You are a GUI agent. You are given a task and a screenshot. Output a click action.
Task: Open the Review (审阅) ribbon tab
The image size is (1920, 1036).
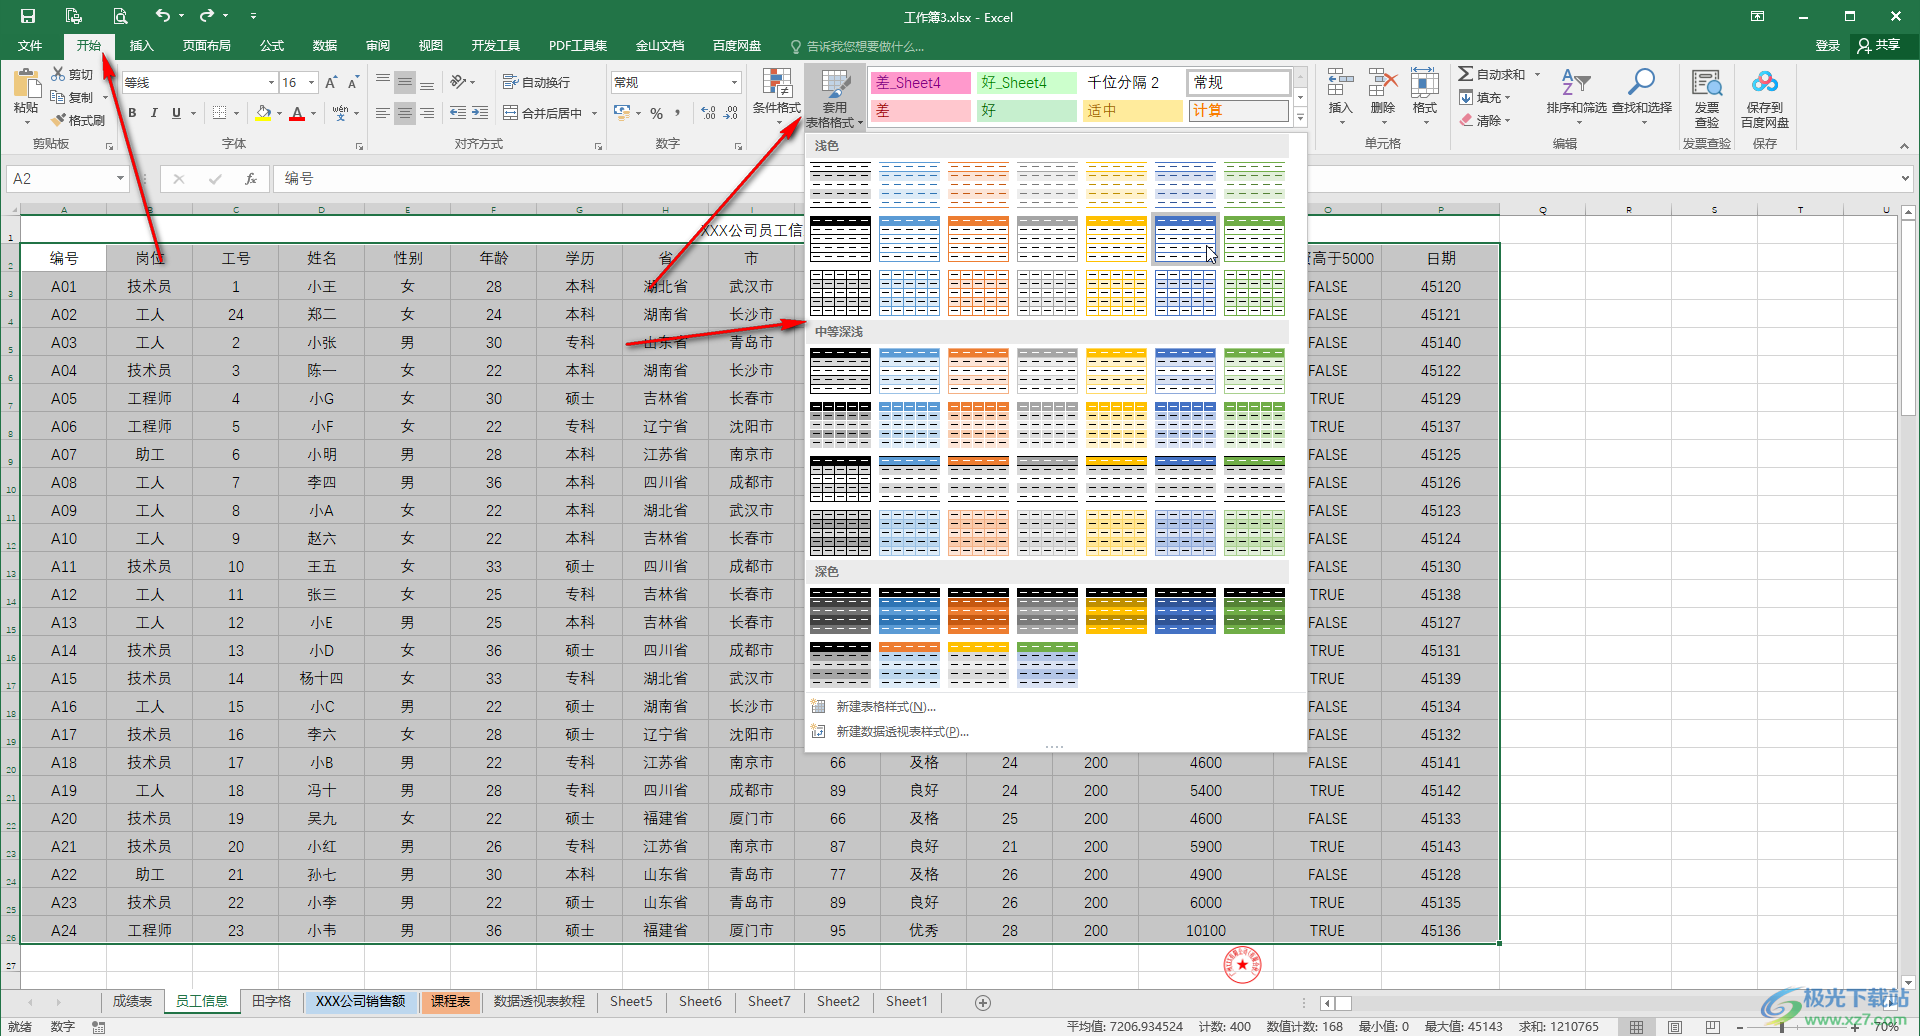[377, 45]
